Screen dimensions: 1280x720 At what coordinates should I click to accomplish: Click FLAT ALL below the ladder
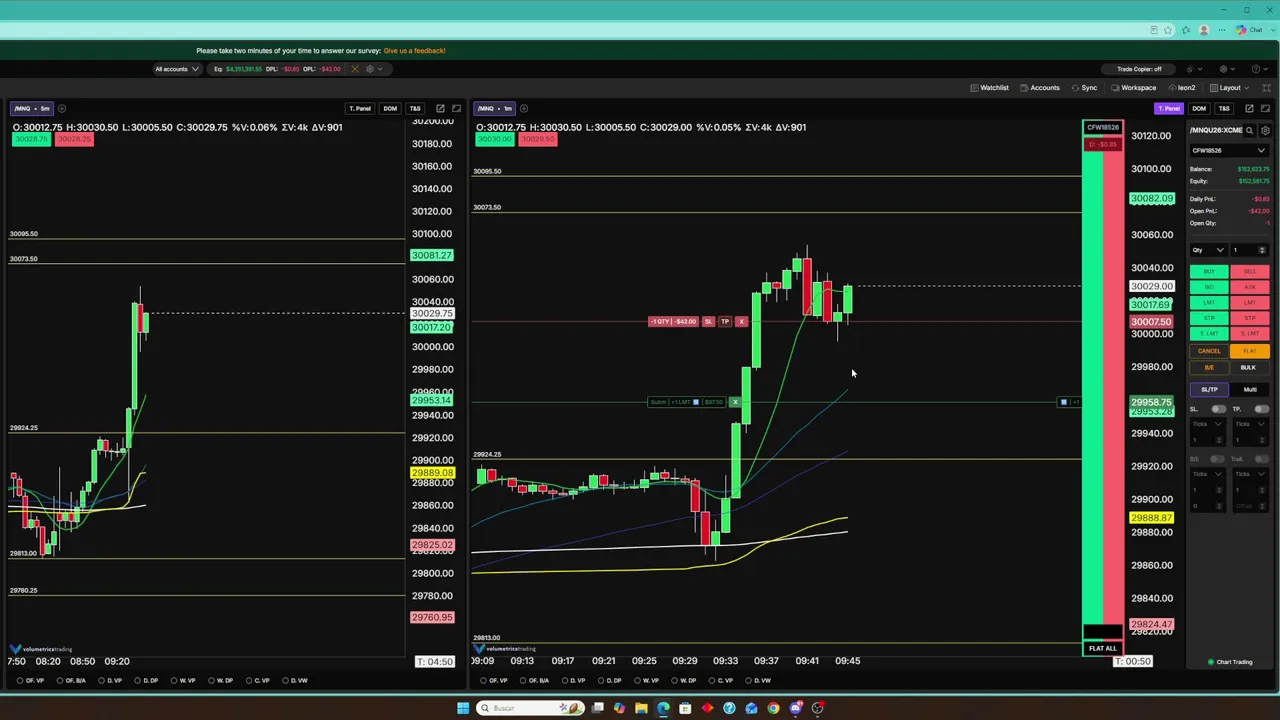(x=1102, y=648)
